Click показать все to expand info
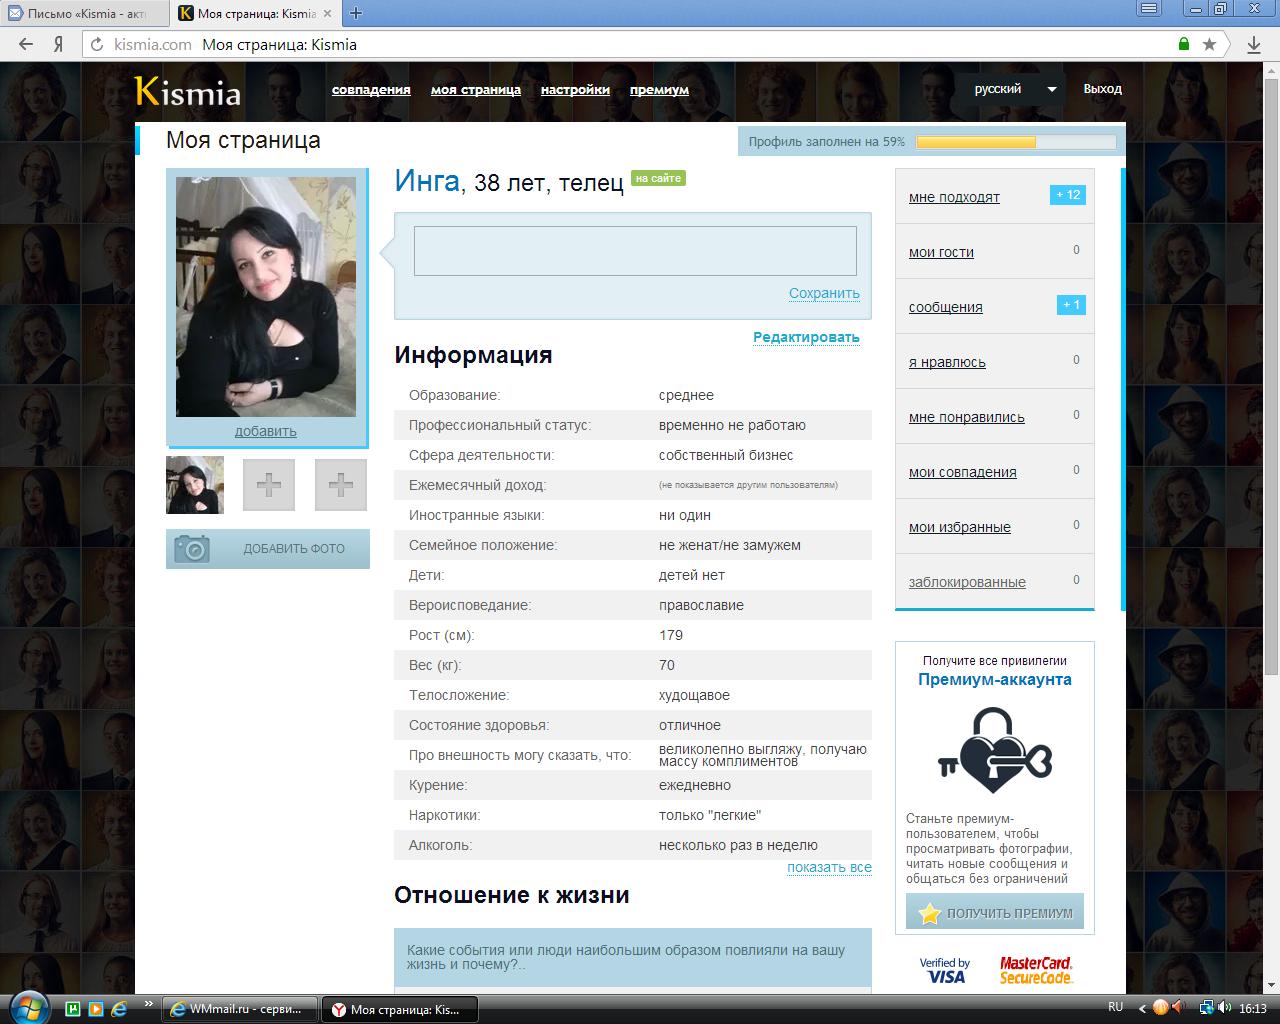 point(829,867)
